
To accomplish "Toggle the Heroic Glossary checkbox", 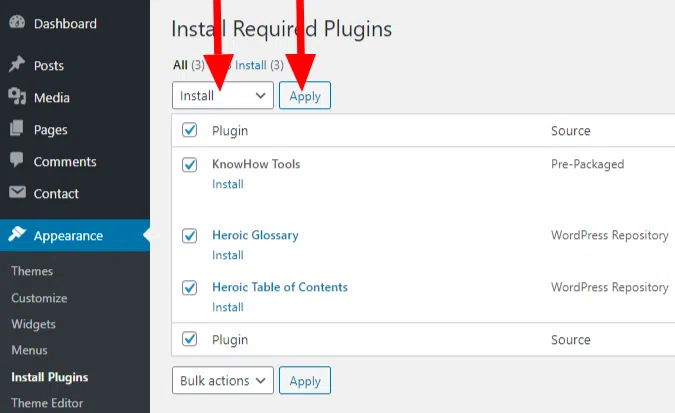I will coord(190,236).
